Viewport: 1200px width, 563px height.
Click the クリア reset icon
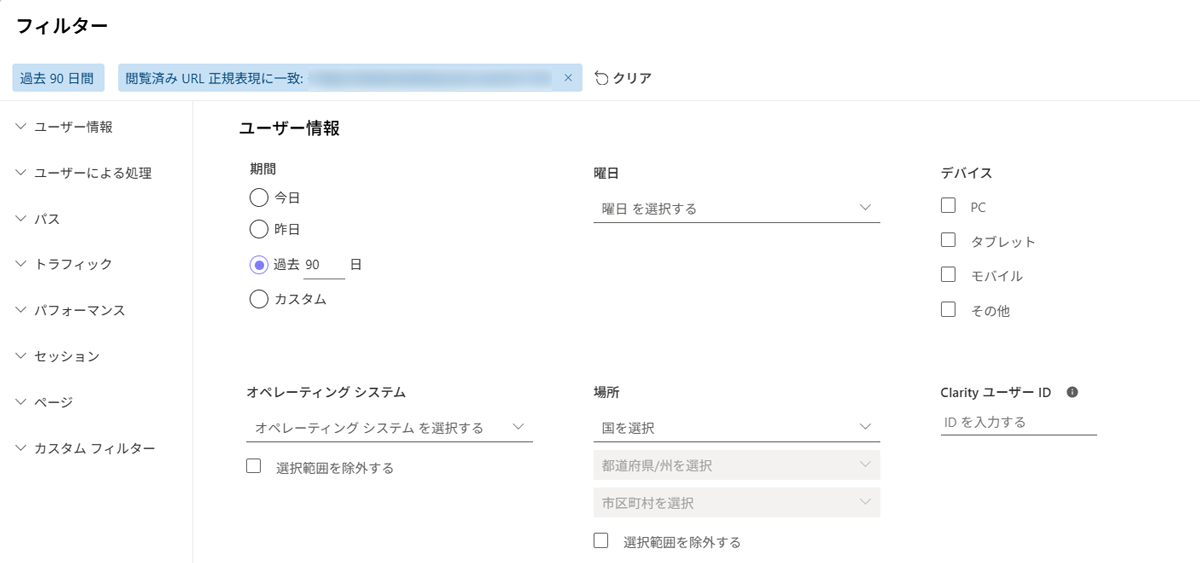601,78
